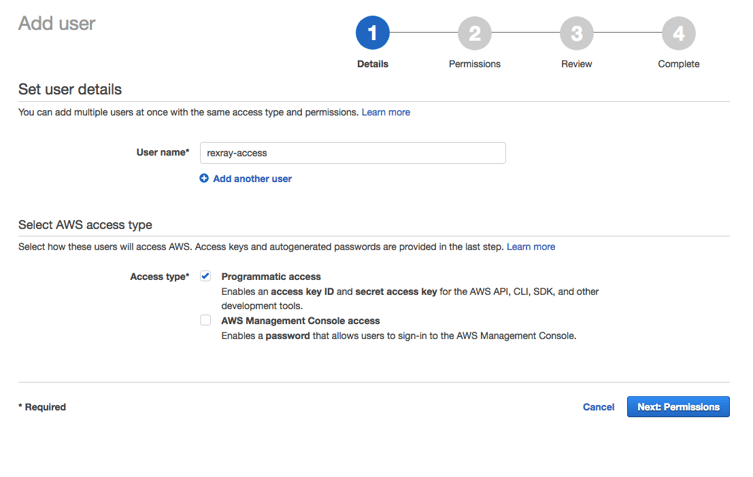Click the Set user details heading
The height and width of the screenshot is (477, 753).
70,89
